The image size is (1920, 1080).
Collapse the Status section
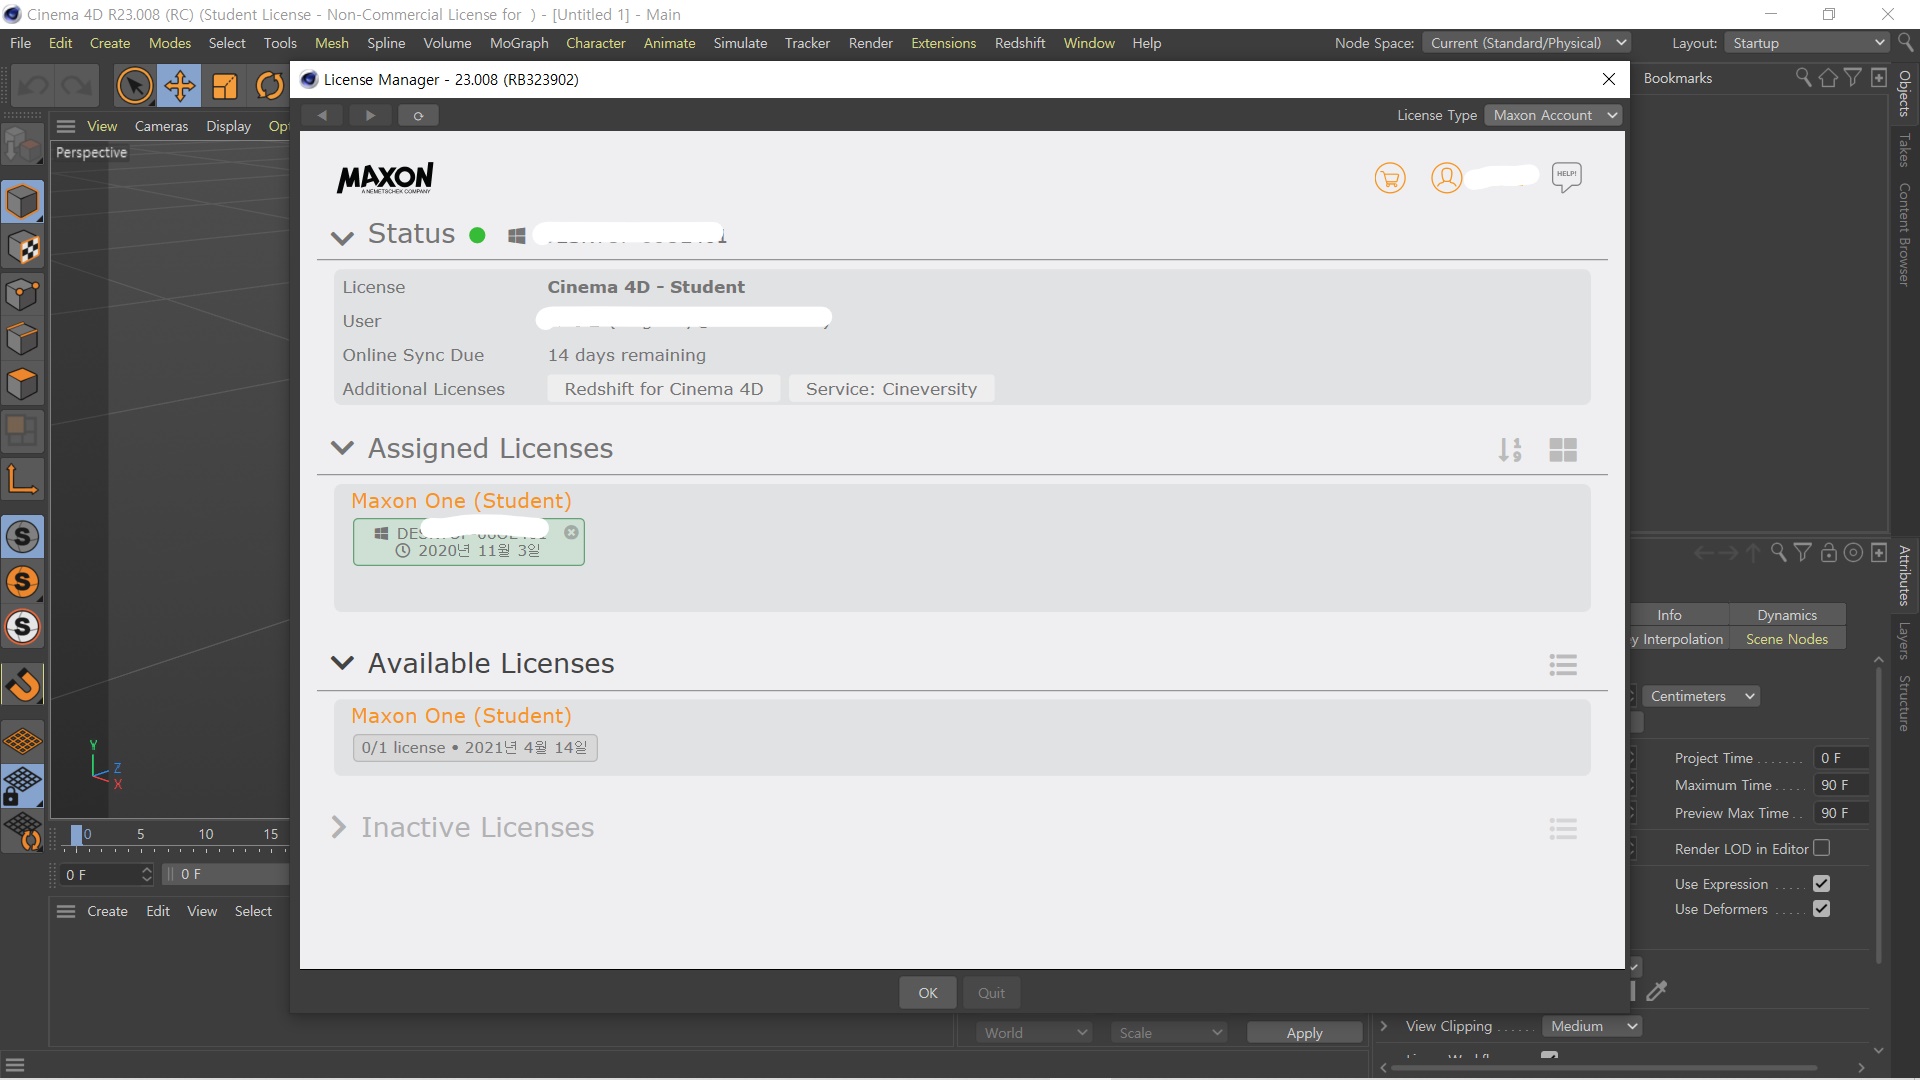tap(342, 237)
